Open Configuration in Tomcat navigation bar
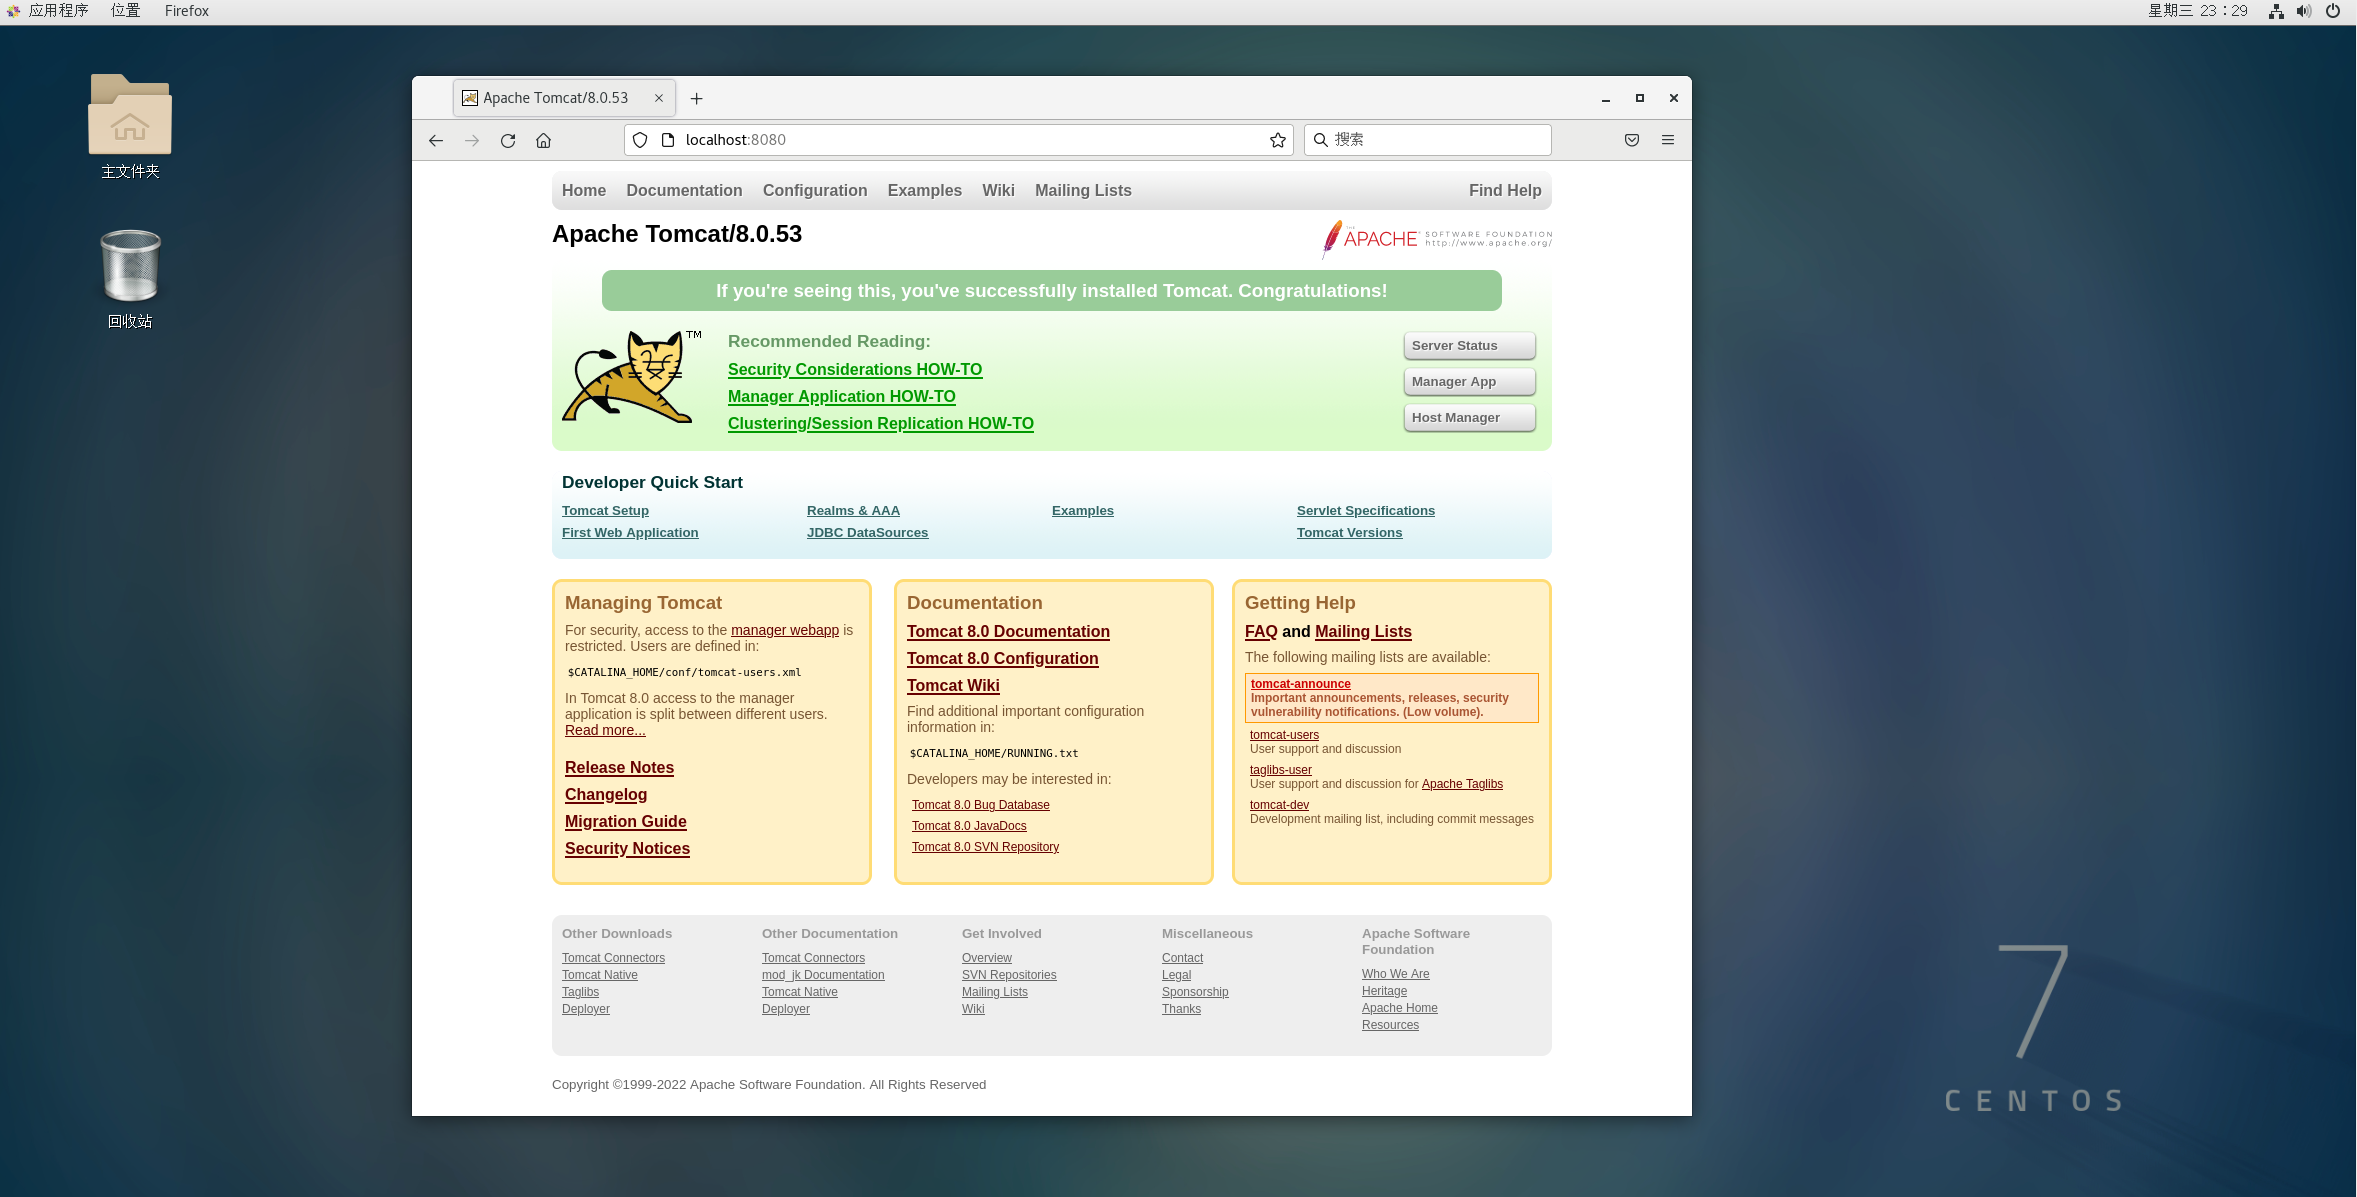Image resolution: width=2357 pixels, height=1197 pixels. coord(815,190)
